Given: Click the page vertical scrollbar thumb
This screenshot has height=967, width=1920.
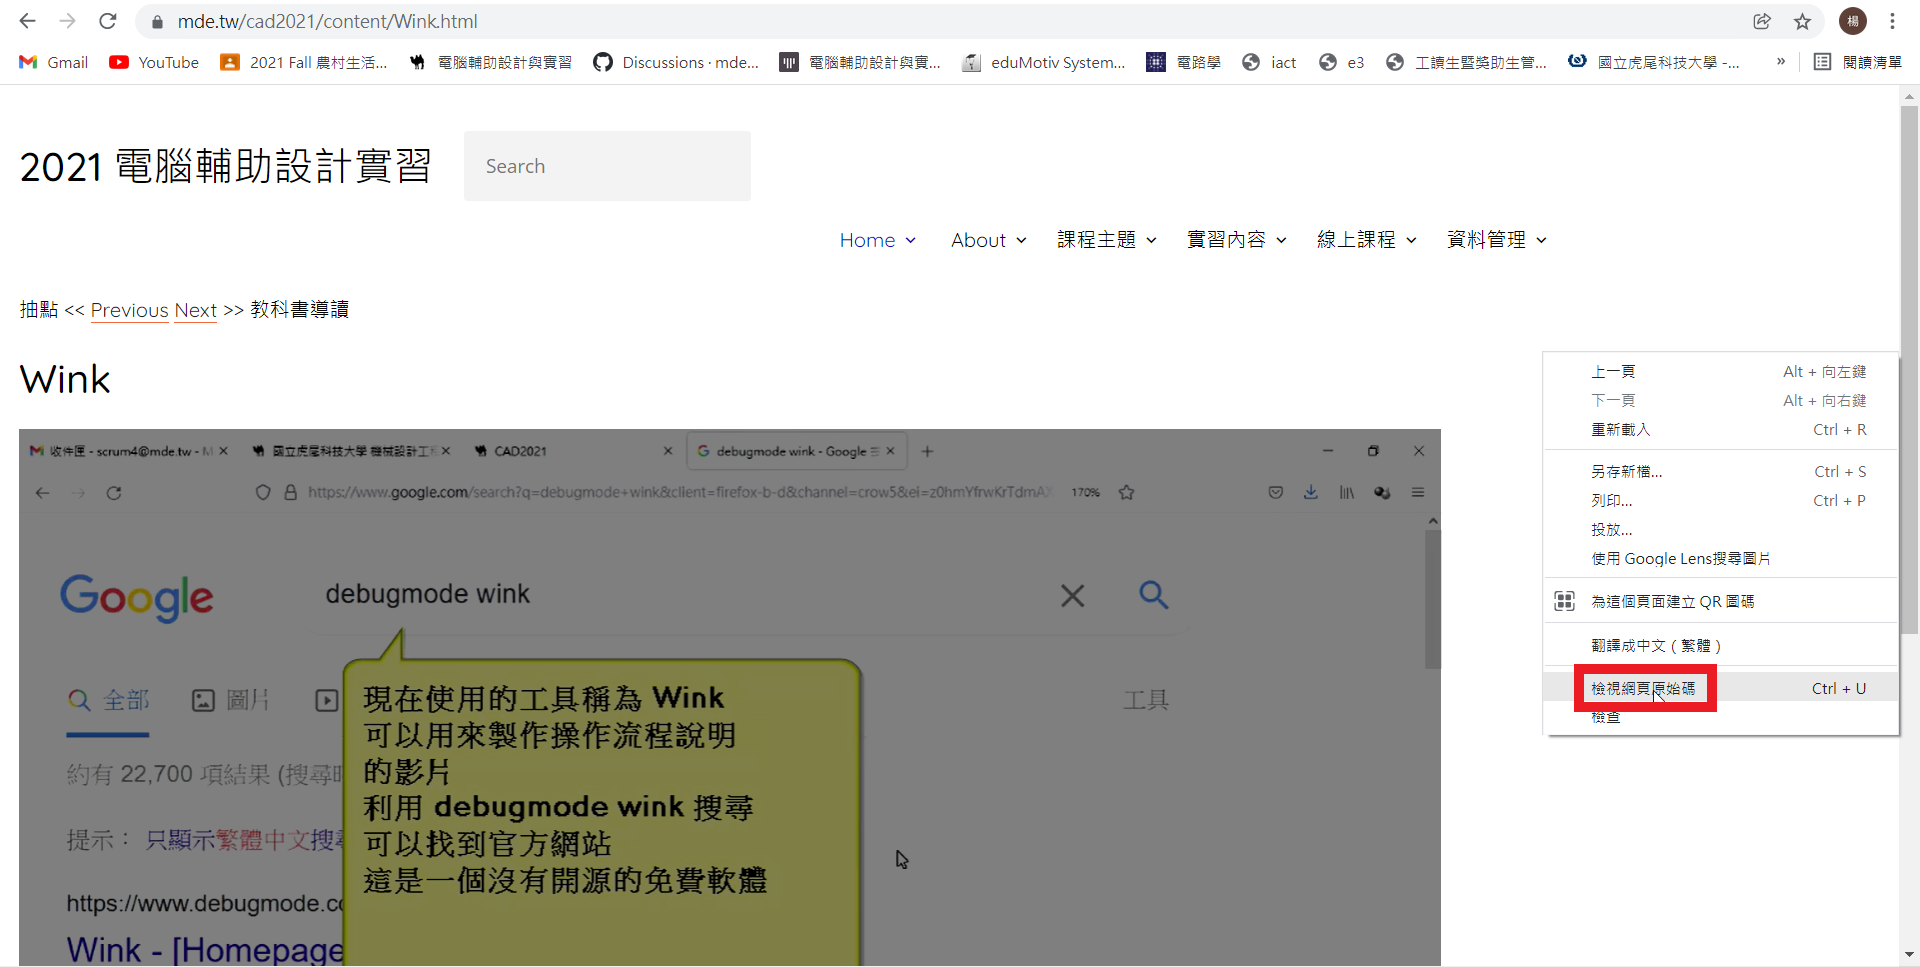Looking at the screenshot, I should coord(1909,370).
